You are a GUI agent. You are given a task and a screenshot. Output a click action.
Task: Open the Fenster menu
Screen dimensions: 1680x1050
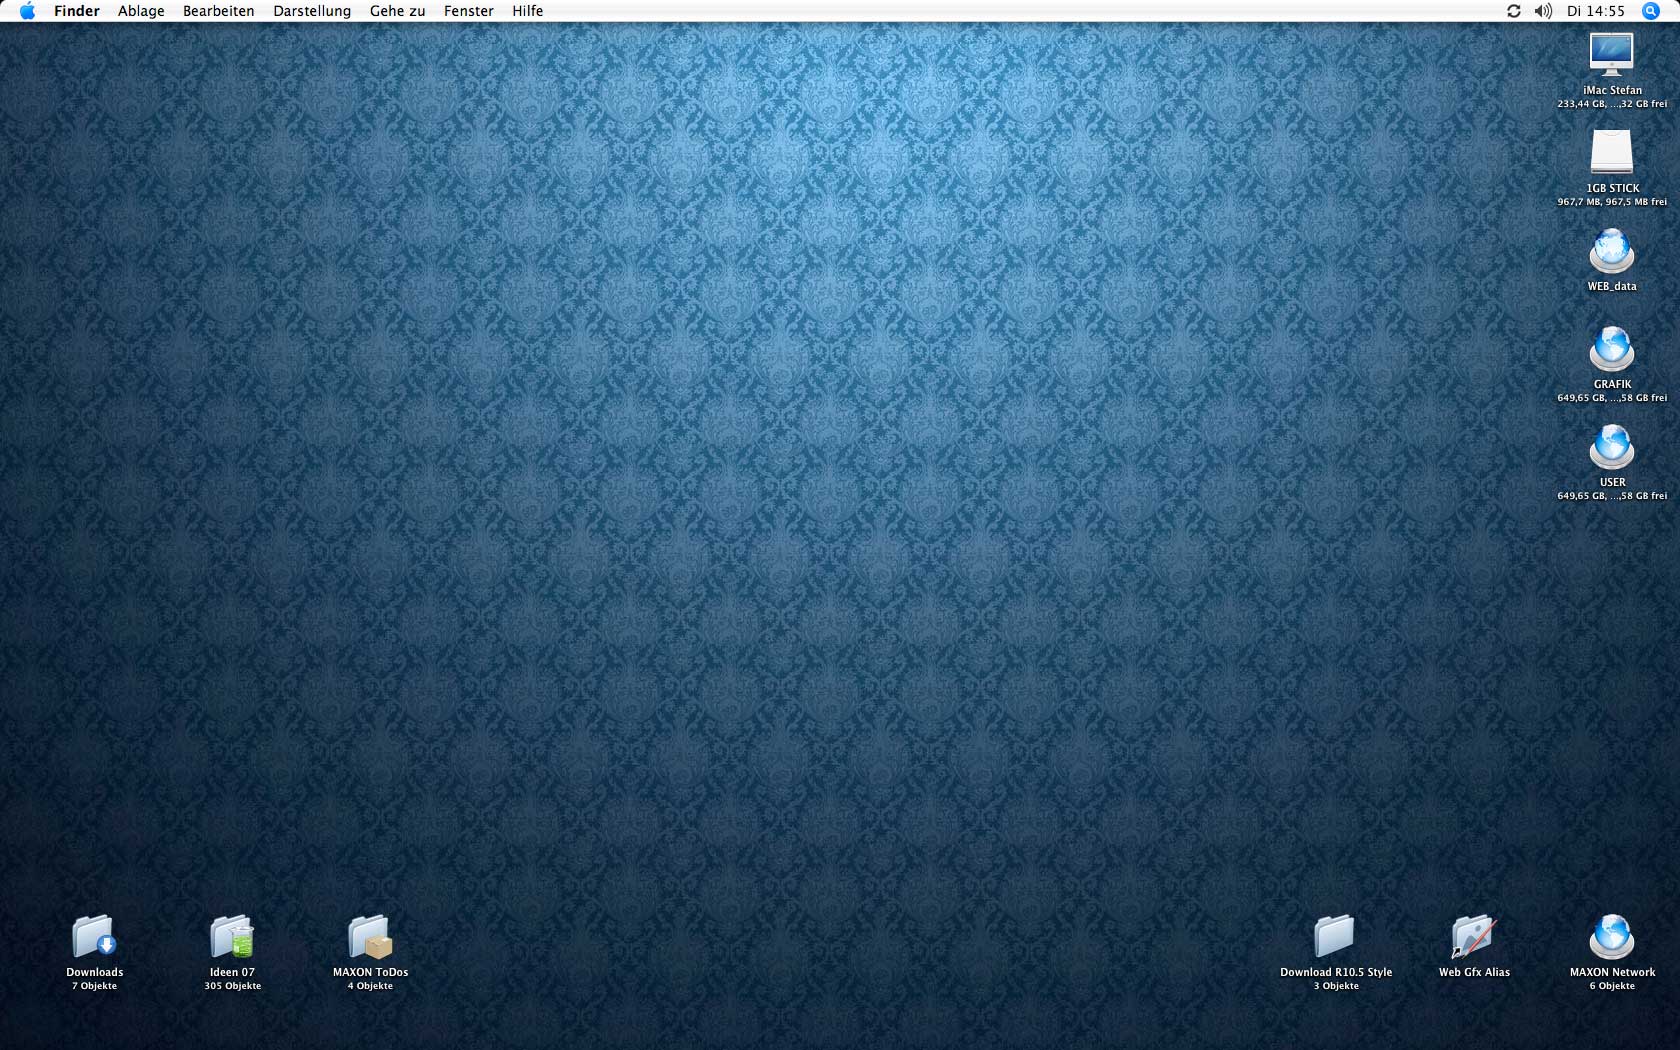click(469, 11)
